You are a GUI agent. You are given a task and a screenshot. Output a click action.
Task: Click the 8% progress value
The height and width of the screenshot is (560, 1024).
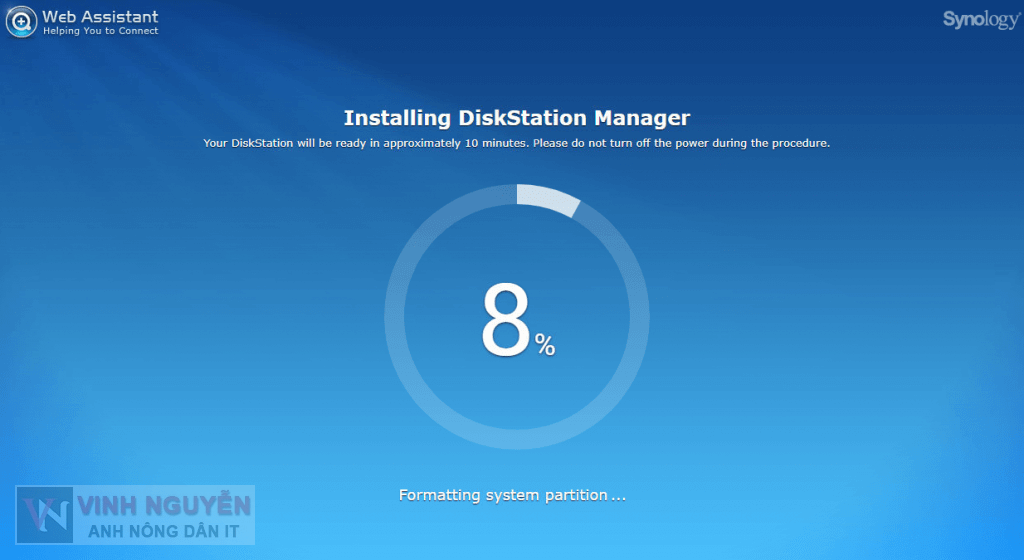(518, 320)
